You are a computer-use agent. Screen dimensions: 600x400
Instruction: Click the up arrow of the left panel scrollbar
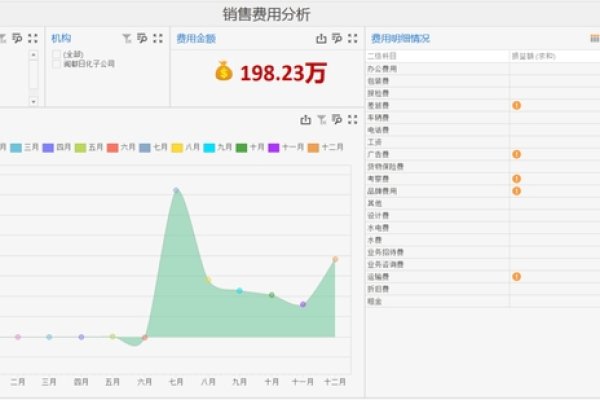point(33,55)
